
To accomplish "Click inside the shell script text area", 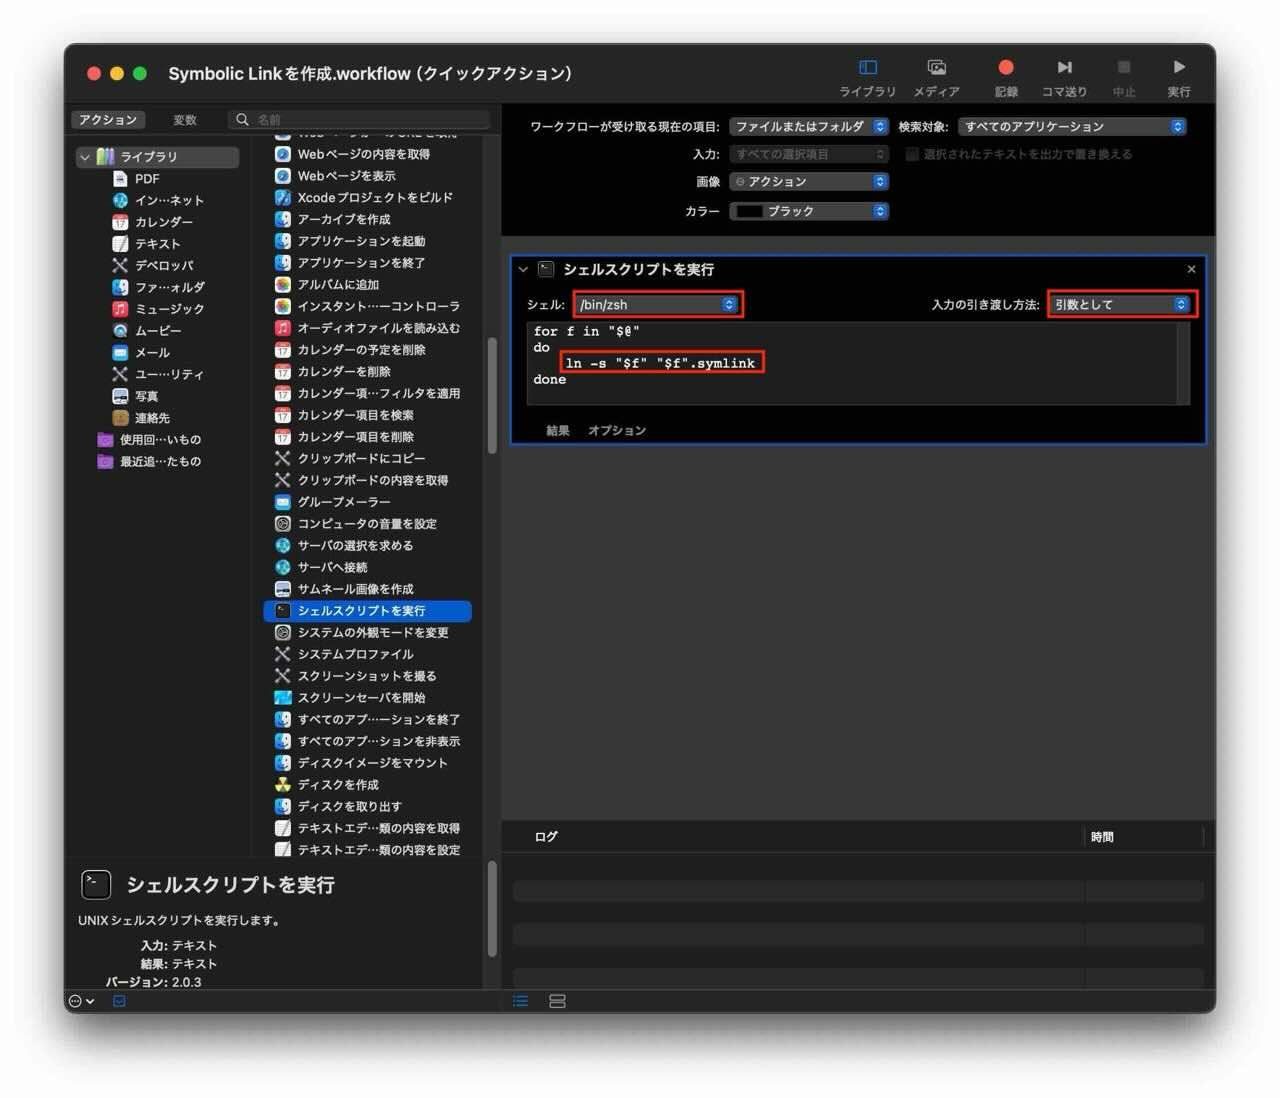I will (x=852, y=364).
